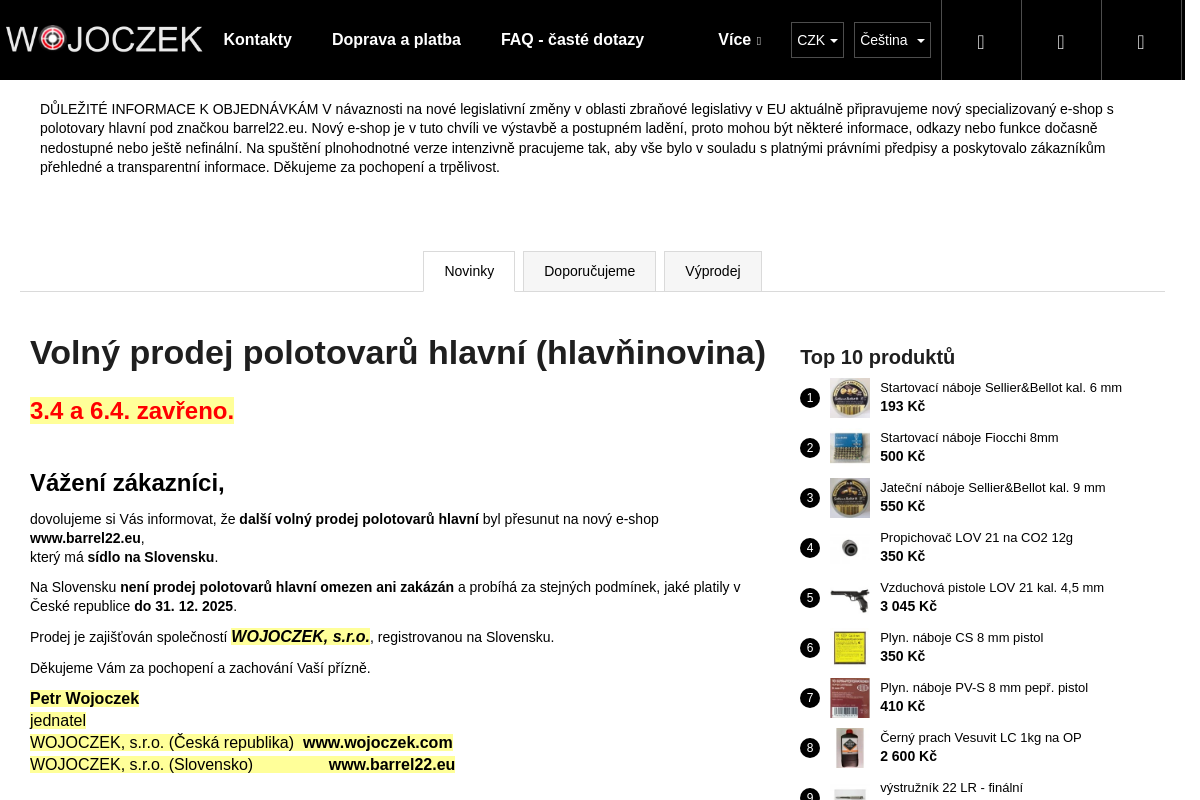Open the CZK currency dropdown
This screenshot has height=800, width=1200.
click(817, 40)
